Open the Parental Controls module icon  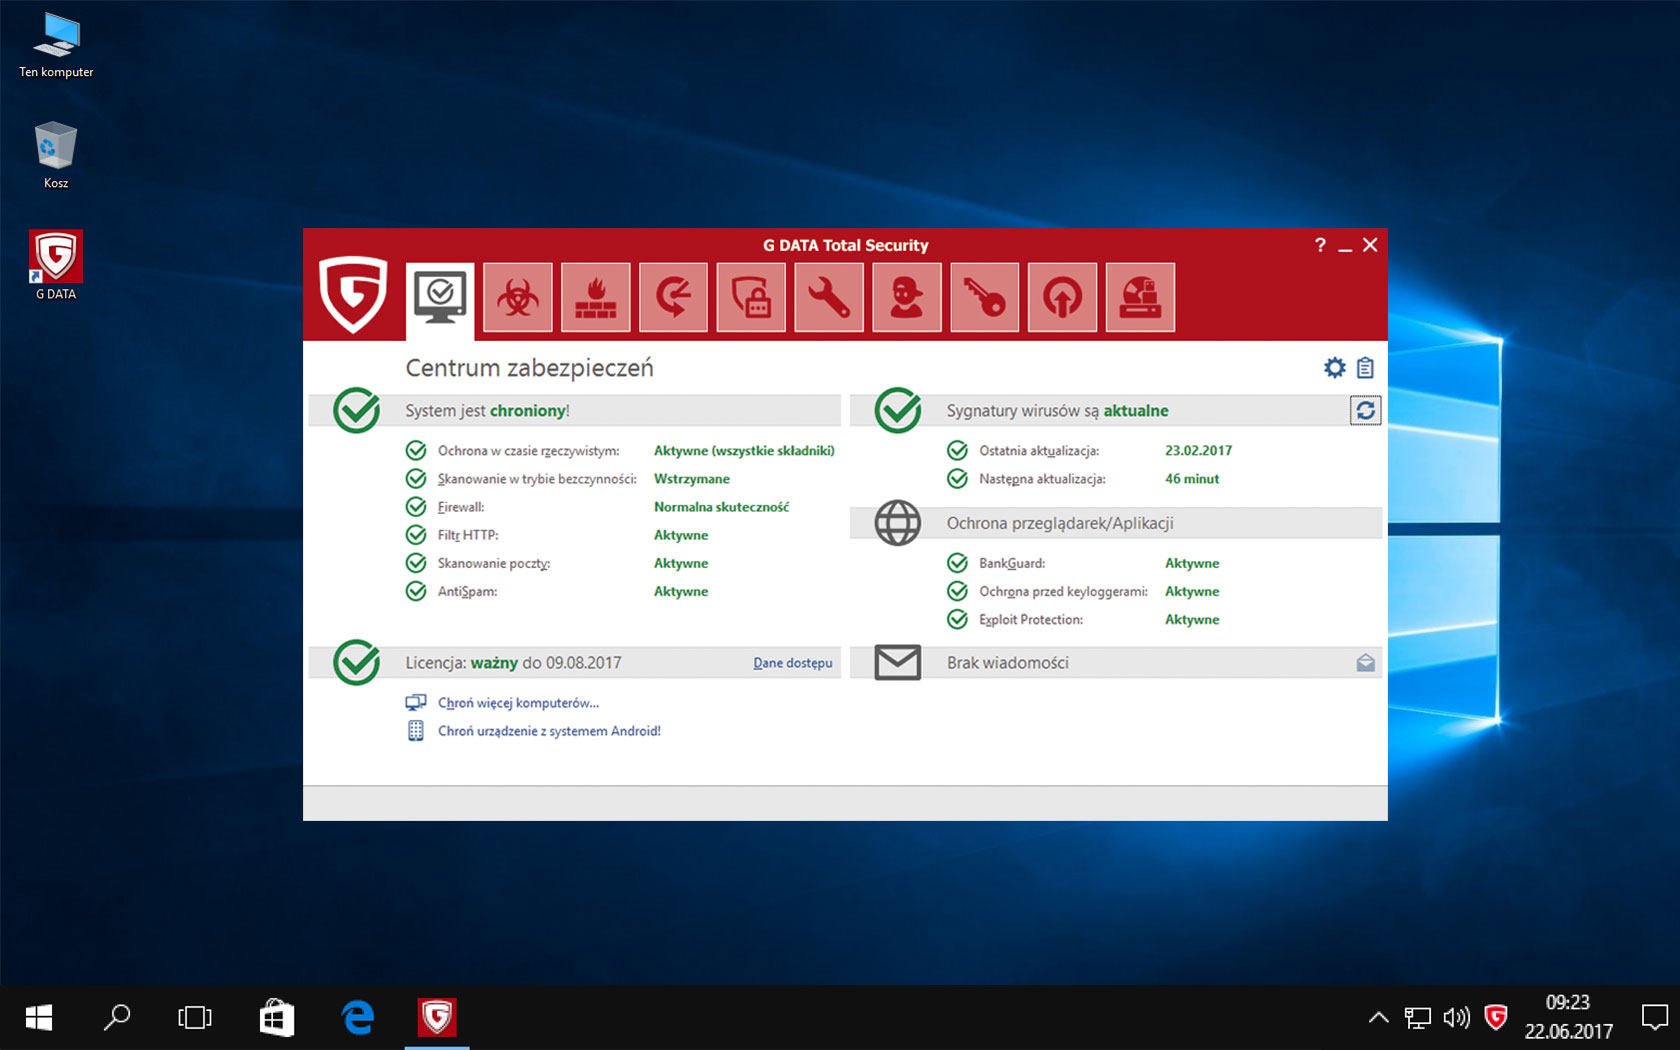907,297
